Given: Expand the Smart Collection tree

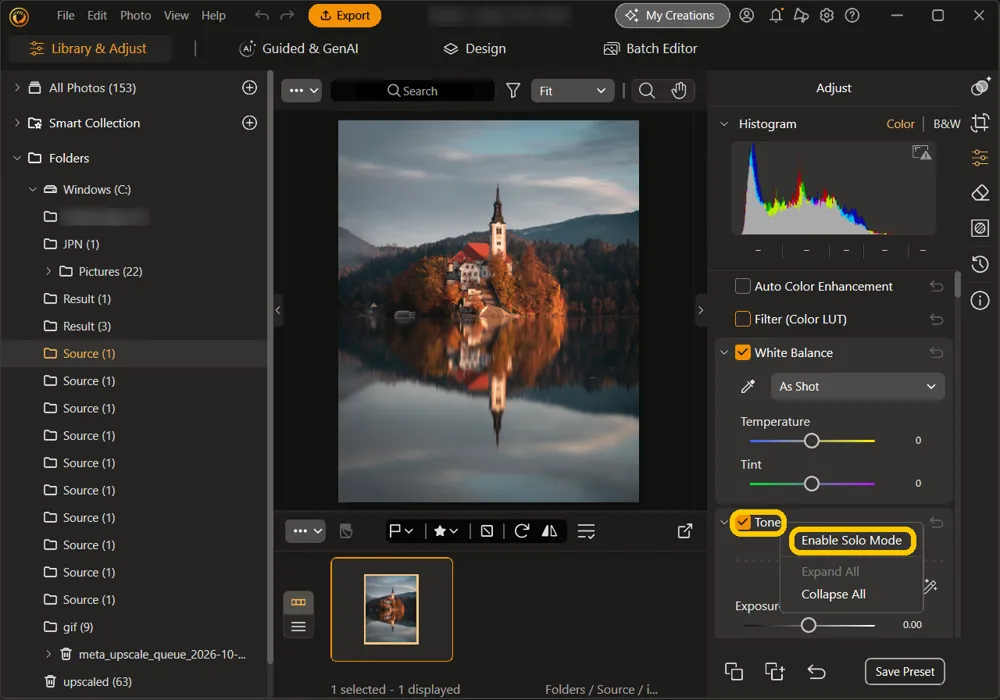Looking at the screenshot, I should 17,123.
